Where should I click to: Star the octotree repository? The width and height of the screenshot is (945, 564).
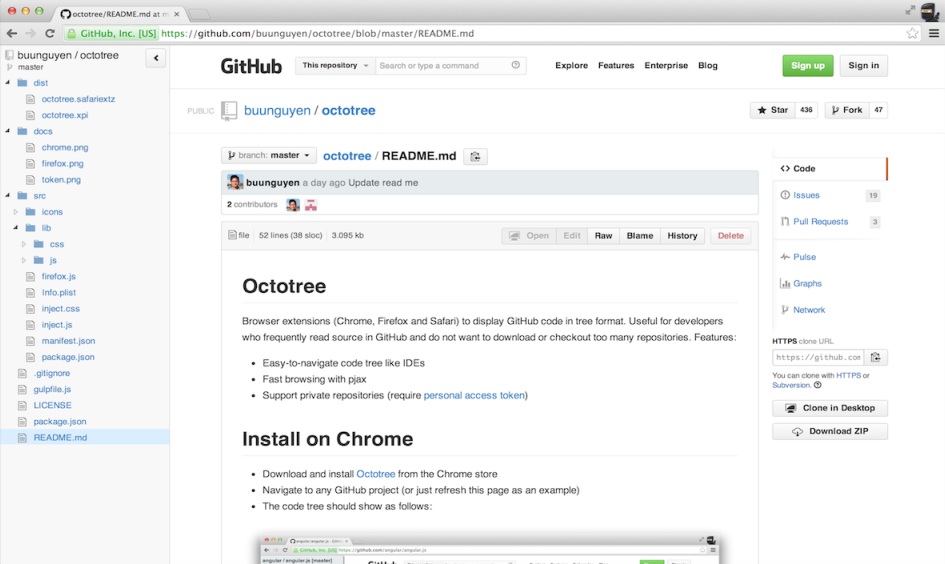(772, 110)
